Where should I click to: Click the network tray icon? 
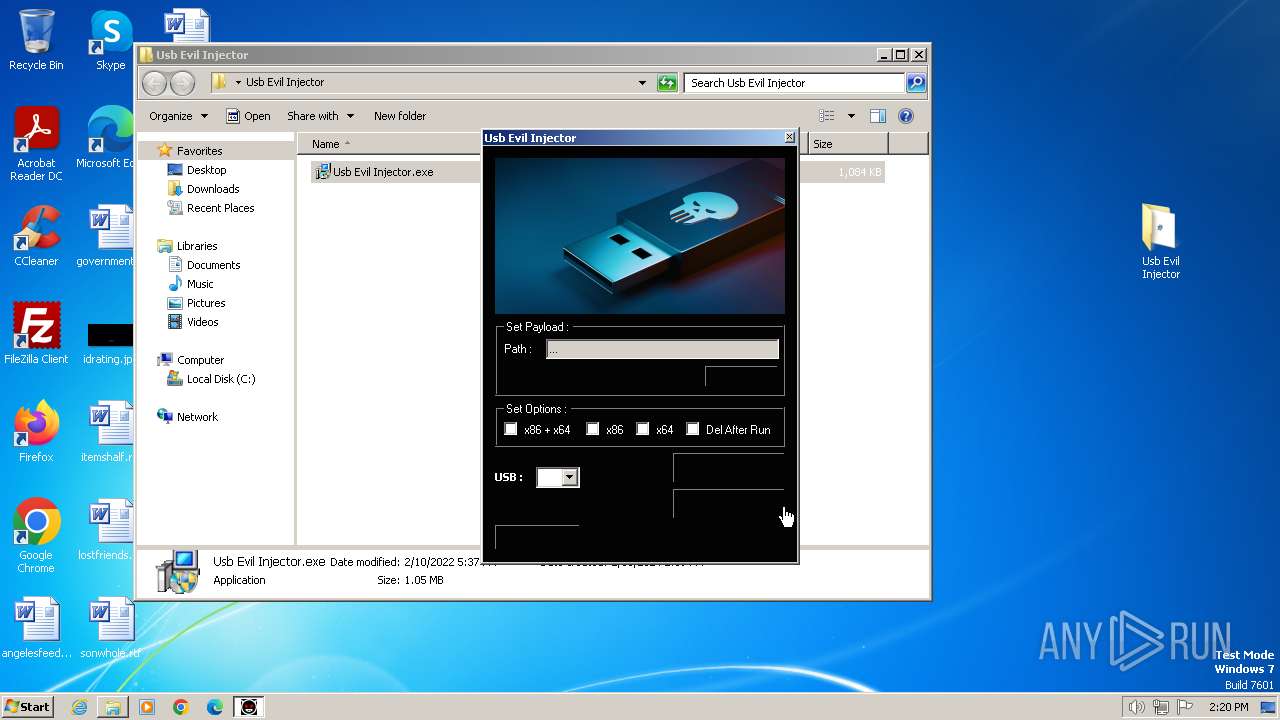tap(1161, 707)
